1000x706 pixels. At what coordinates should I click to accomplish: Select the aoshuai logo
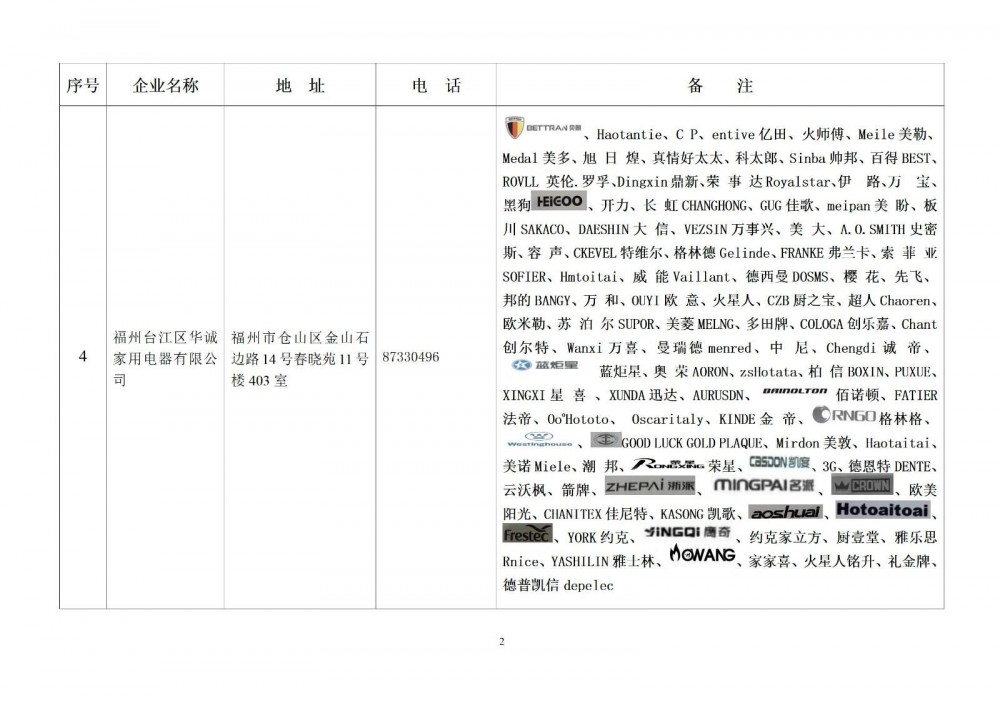[x=785, y=511]
